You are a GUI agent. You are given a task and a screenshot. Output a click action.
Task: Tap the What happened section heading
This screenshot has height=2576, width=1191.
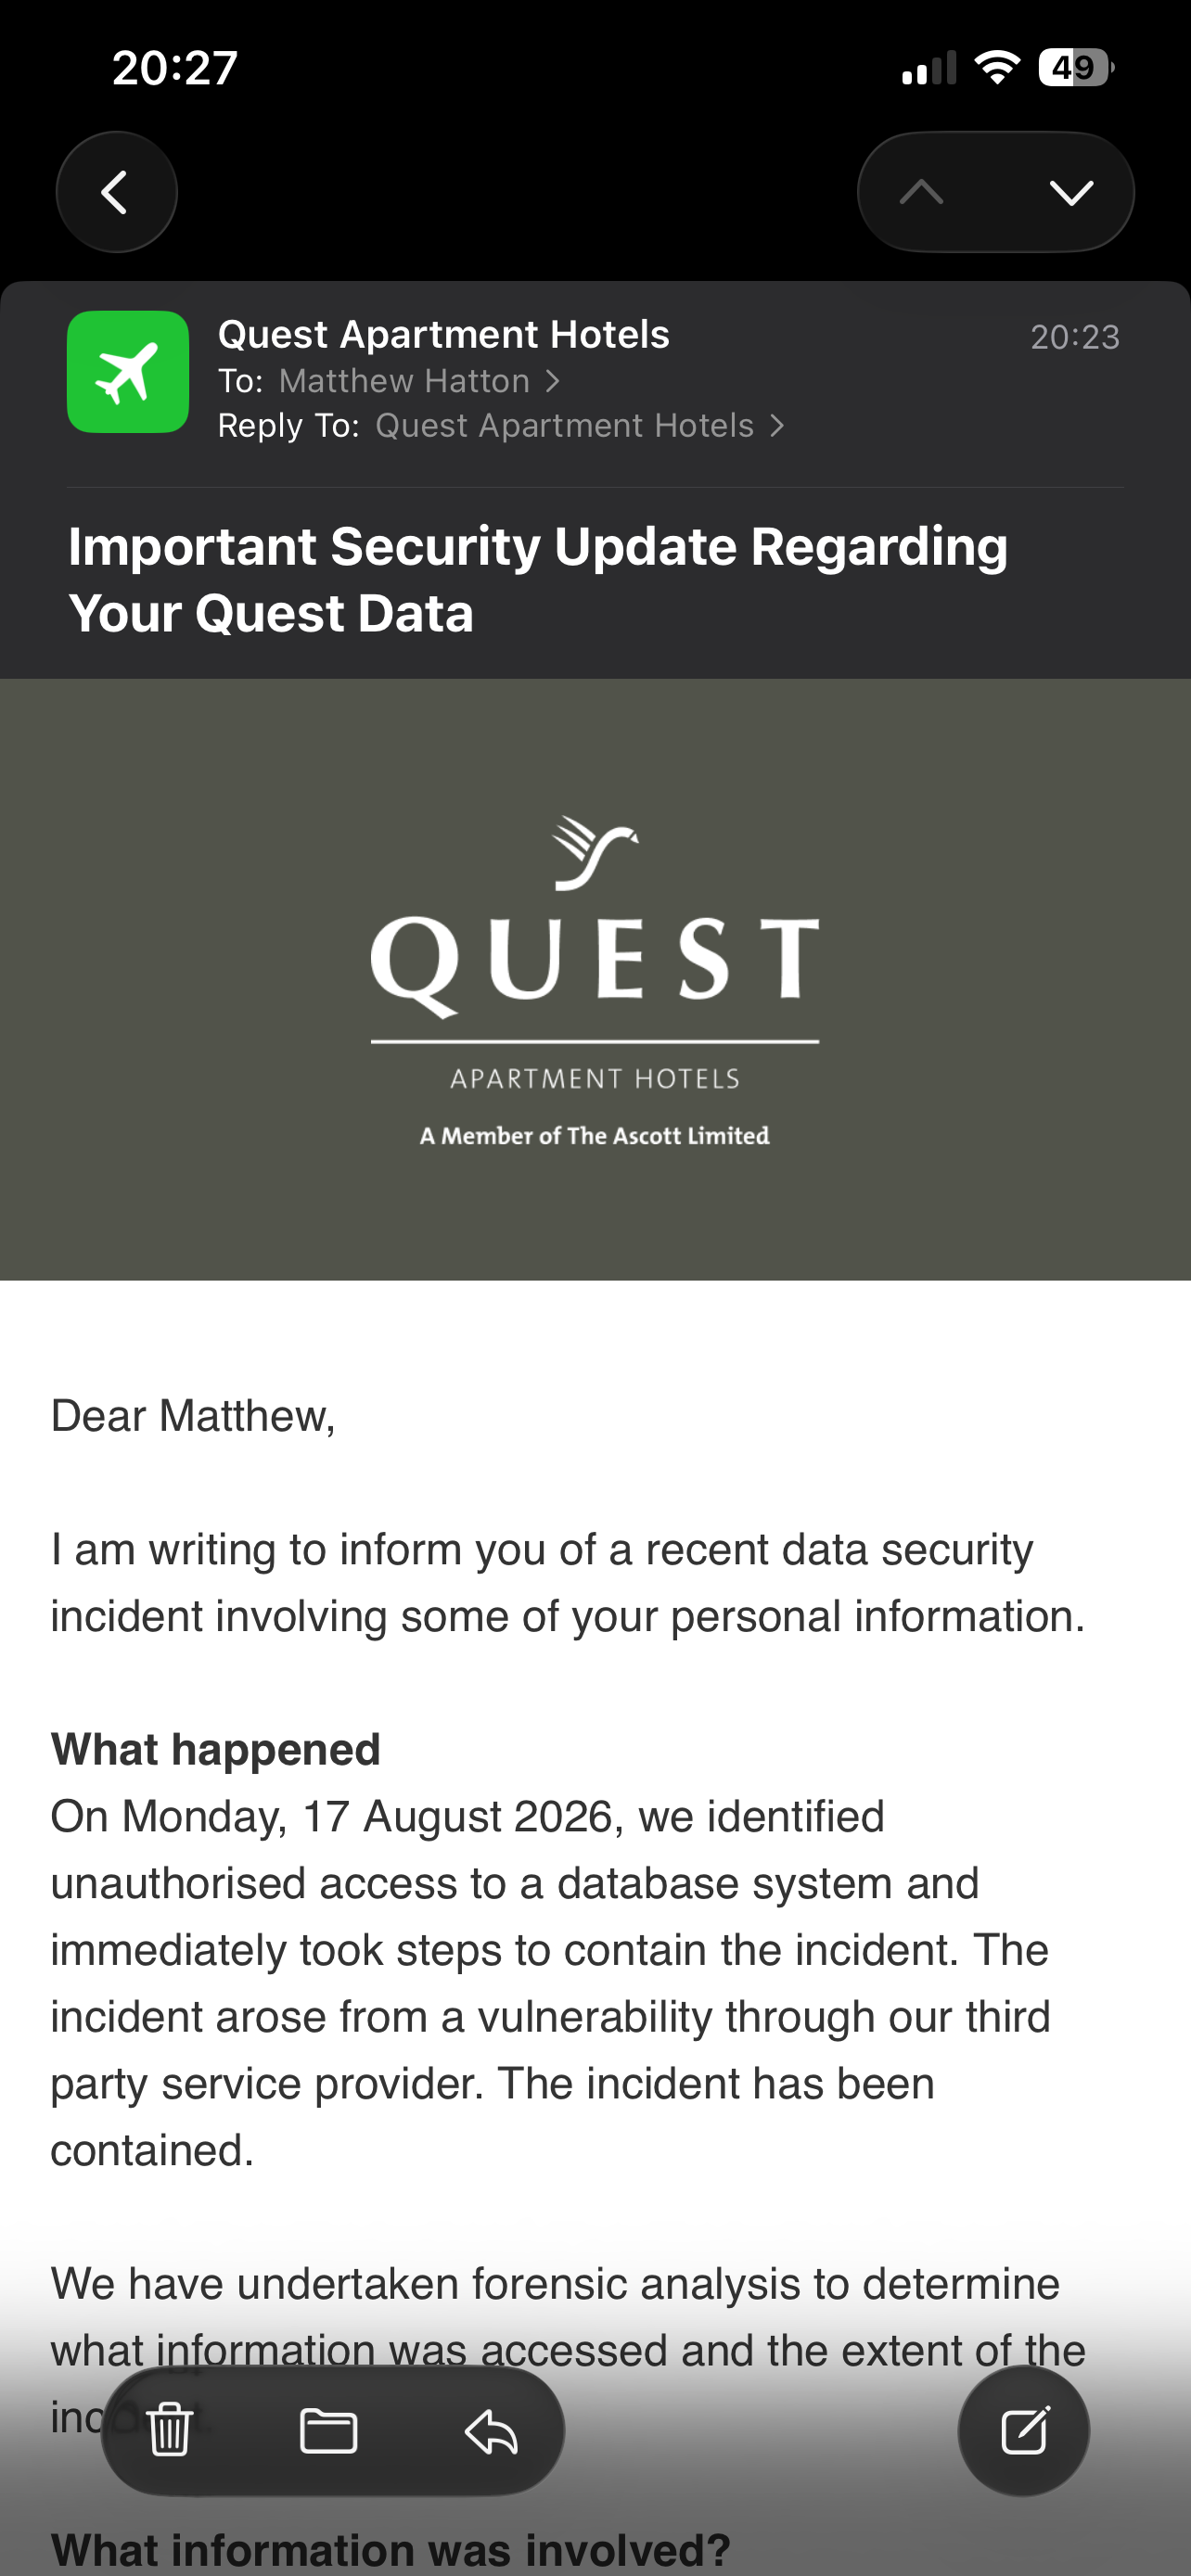pos(216,1749)
